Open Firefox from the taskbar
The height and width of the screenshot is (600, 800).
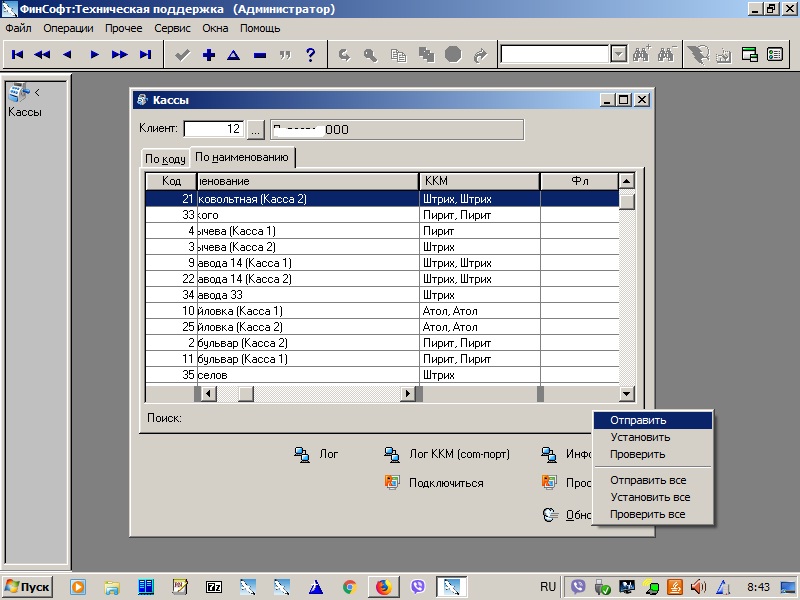click(x=382, y=587)
